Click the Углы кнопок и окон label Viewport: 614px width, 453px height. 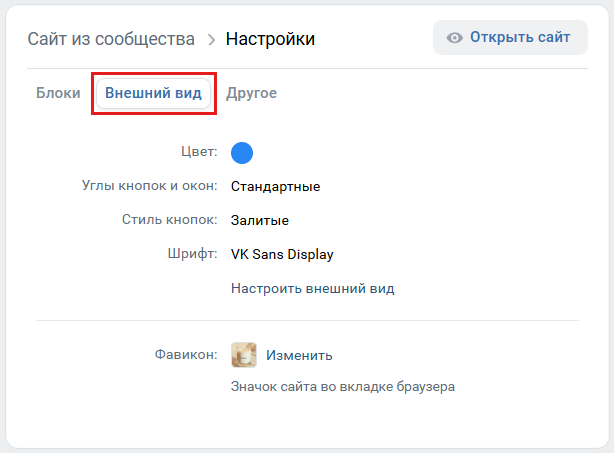coord(149,186)
